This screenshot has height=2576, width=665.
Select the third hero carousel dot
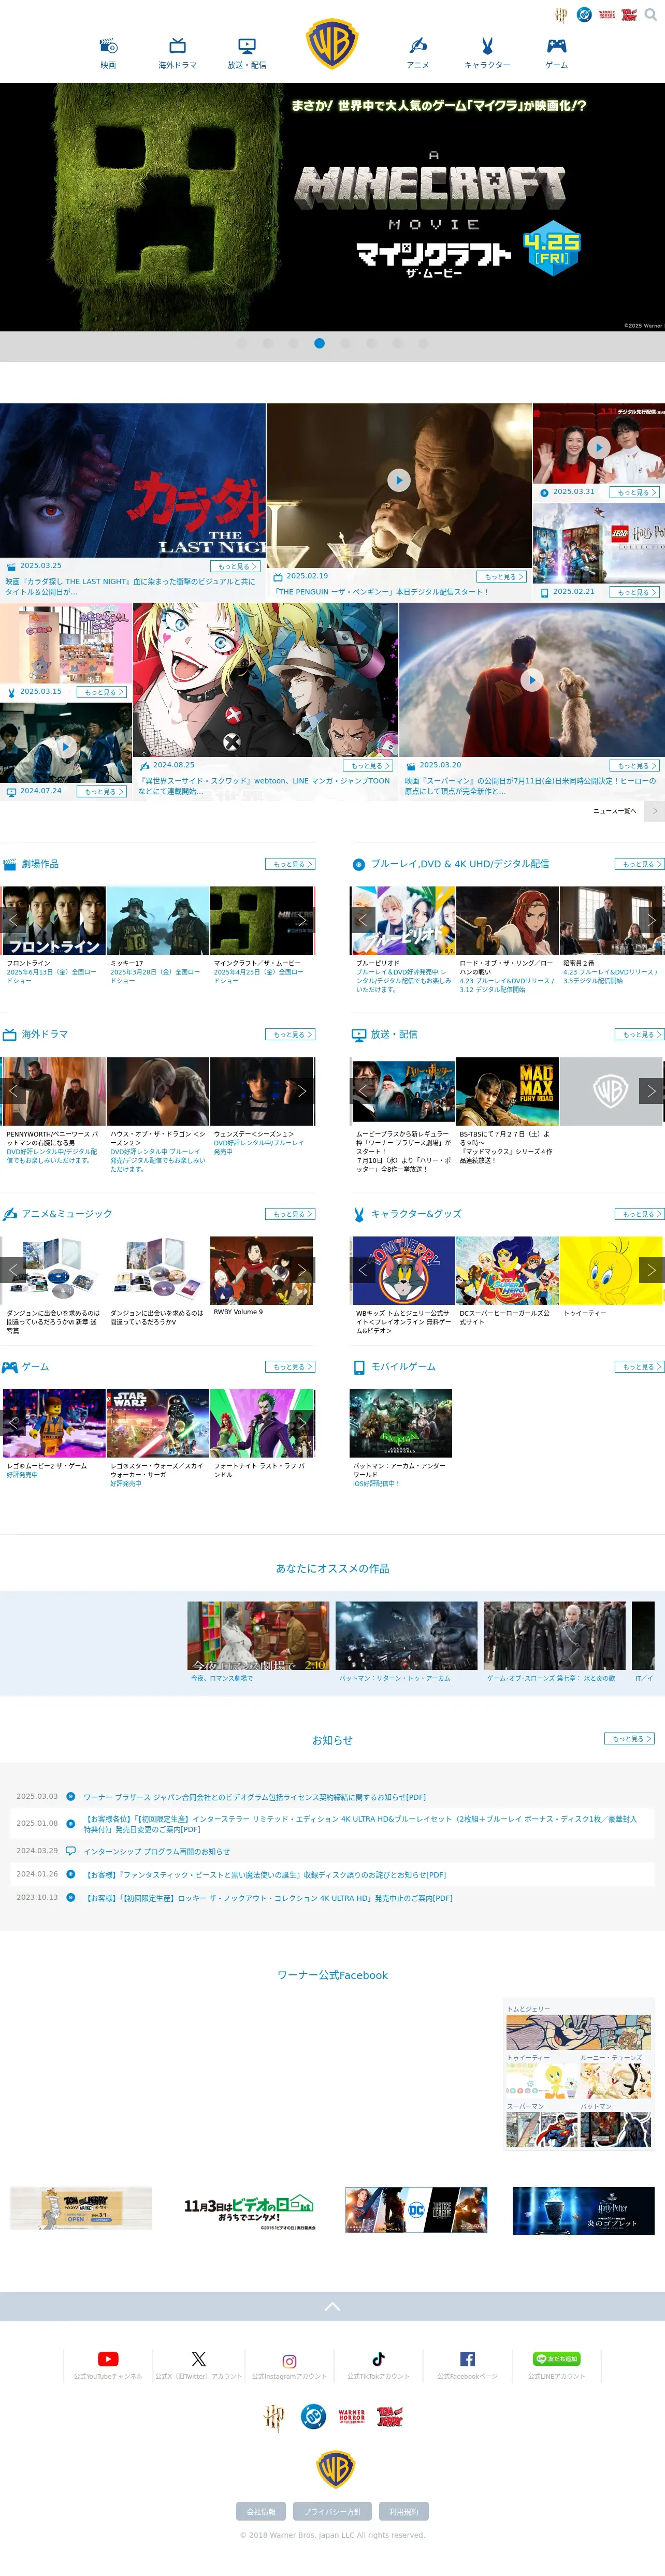(x=294, y=343)
